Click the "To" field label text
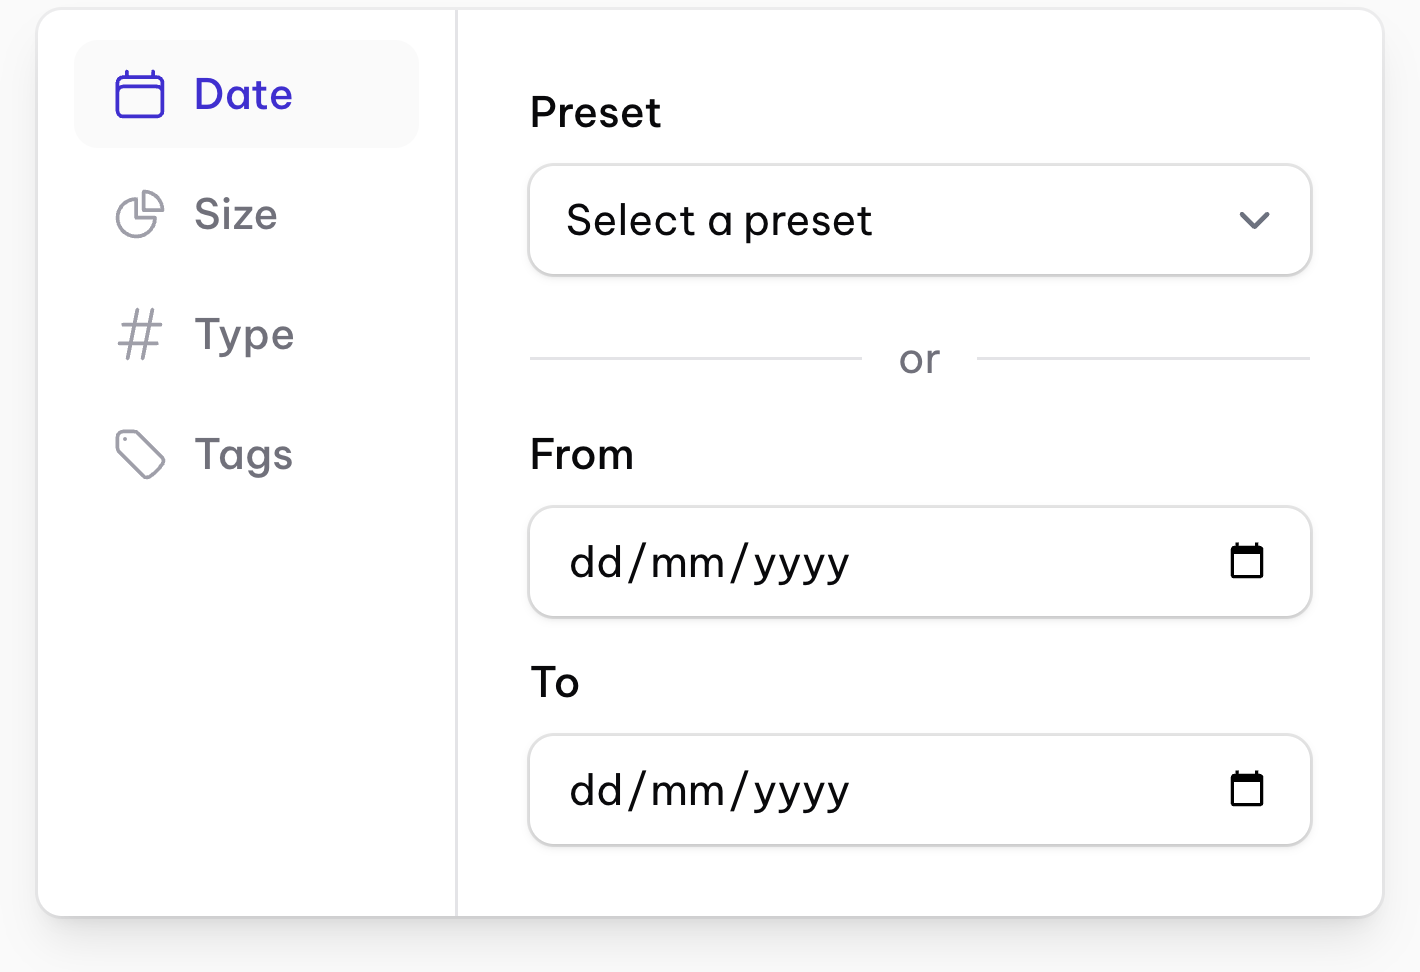1420x972 pixels. click(555, 683)
